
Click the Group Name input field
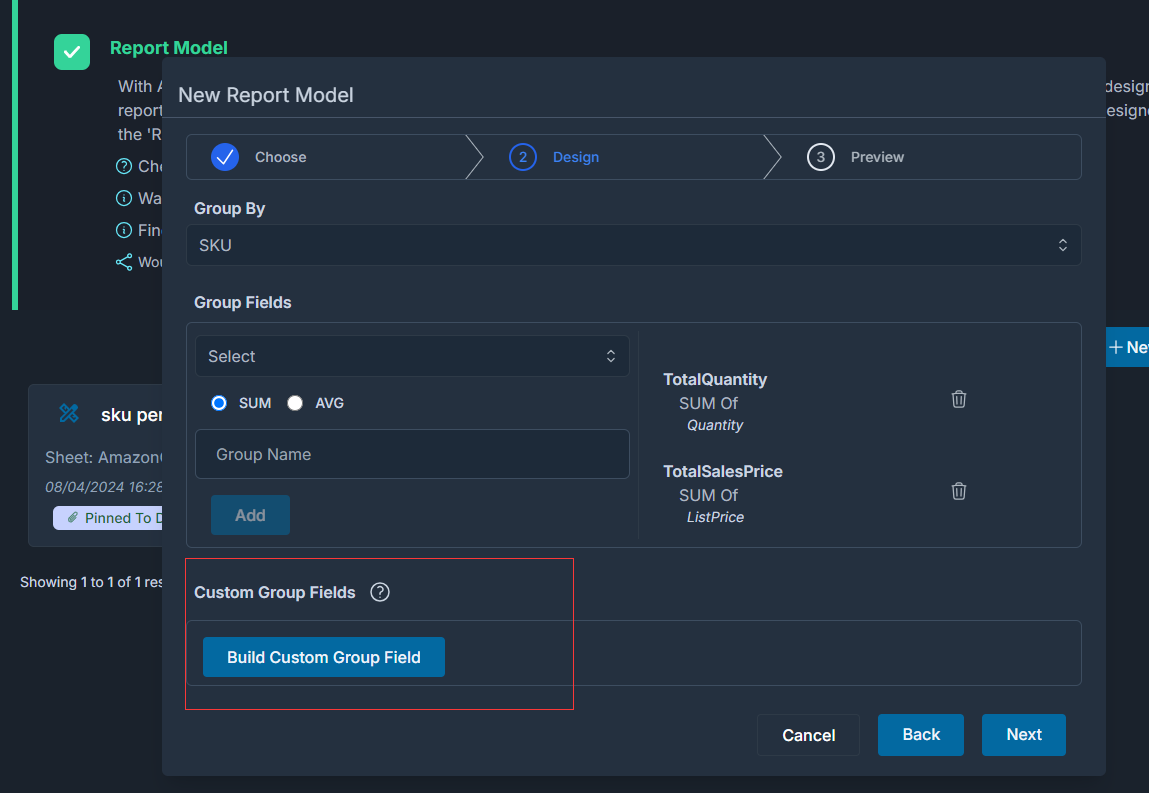tap(412, 454)
